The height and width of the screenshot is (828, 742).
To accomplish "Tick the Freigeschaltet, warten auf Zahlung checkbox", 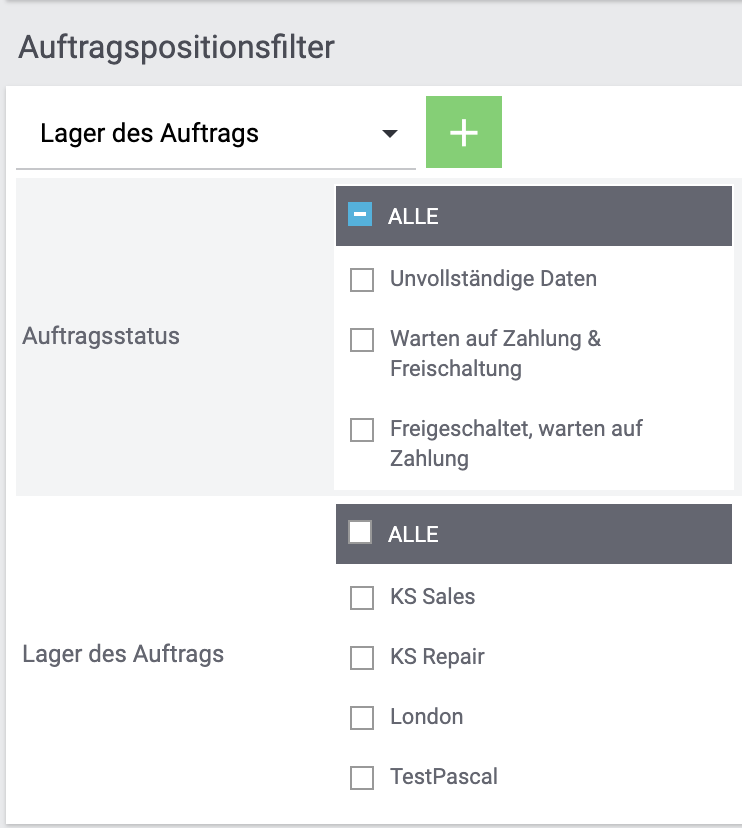I will coord(362,431).
